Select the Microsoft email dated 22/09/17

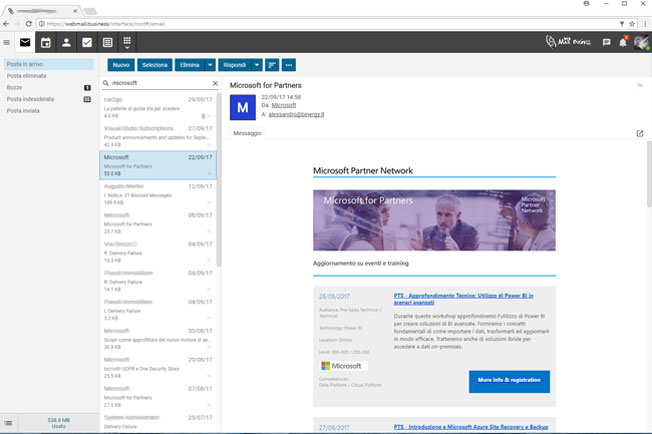tap(158, 165)
